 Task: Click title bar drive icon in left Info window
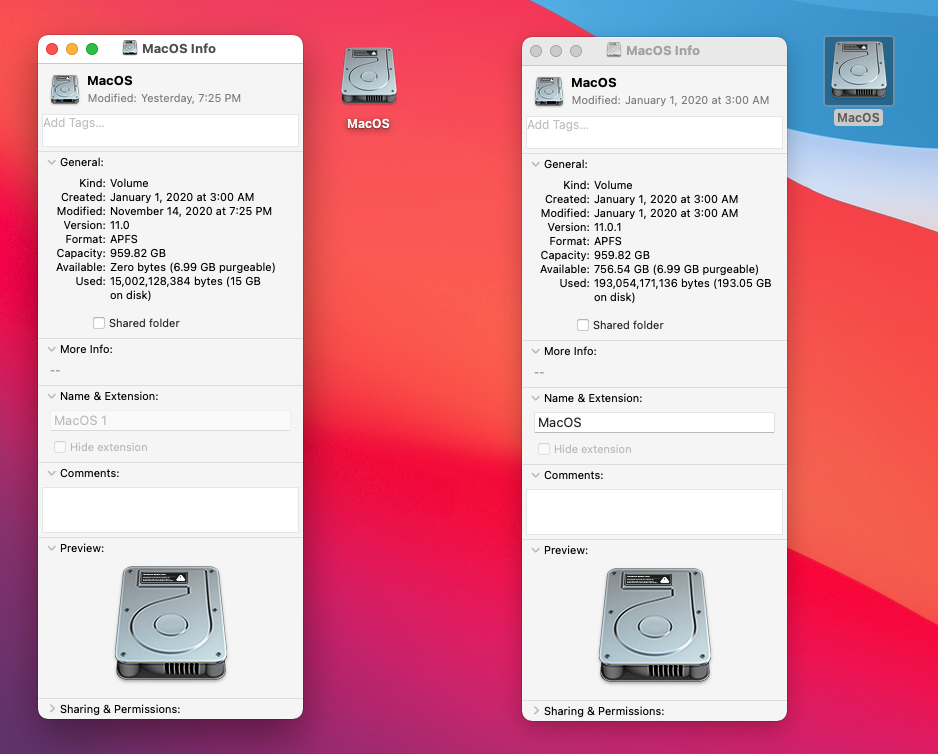click(x=130, y=48)
